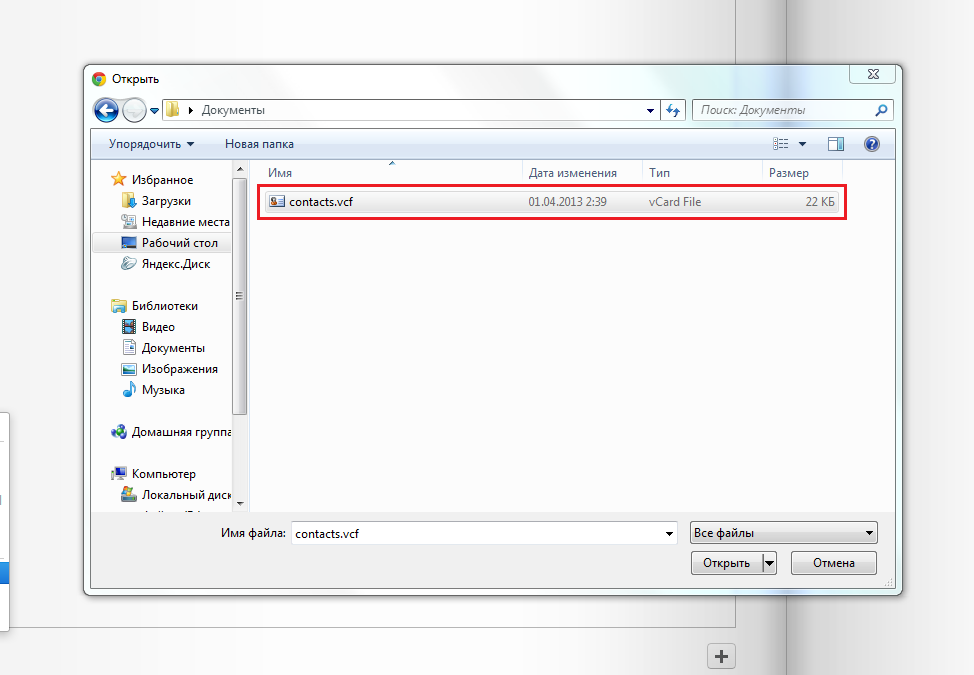This screenshot has height=675, width=974.
Task: Toggle the preview pane icon
Action: coord(836,144)
